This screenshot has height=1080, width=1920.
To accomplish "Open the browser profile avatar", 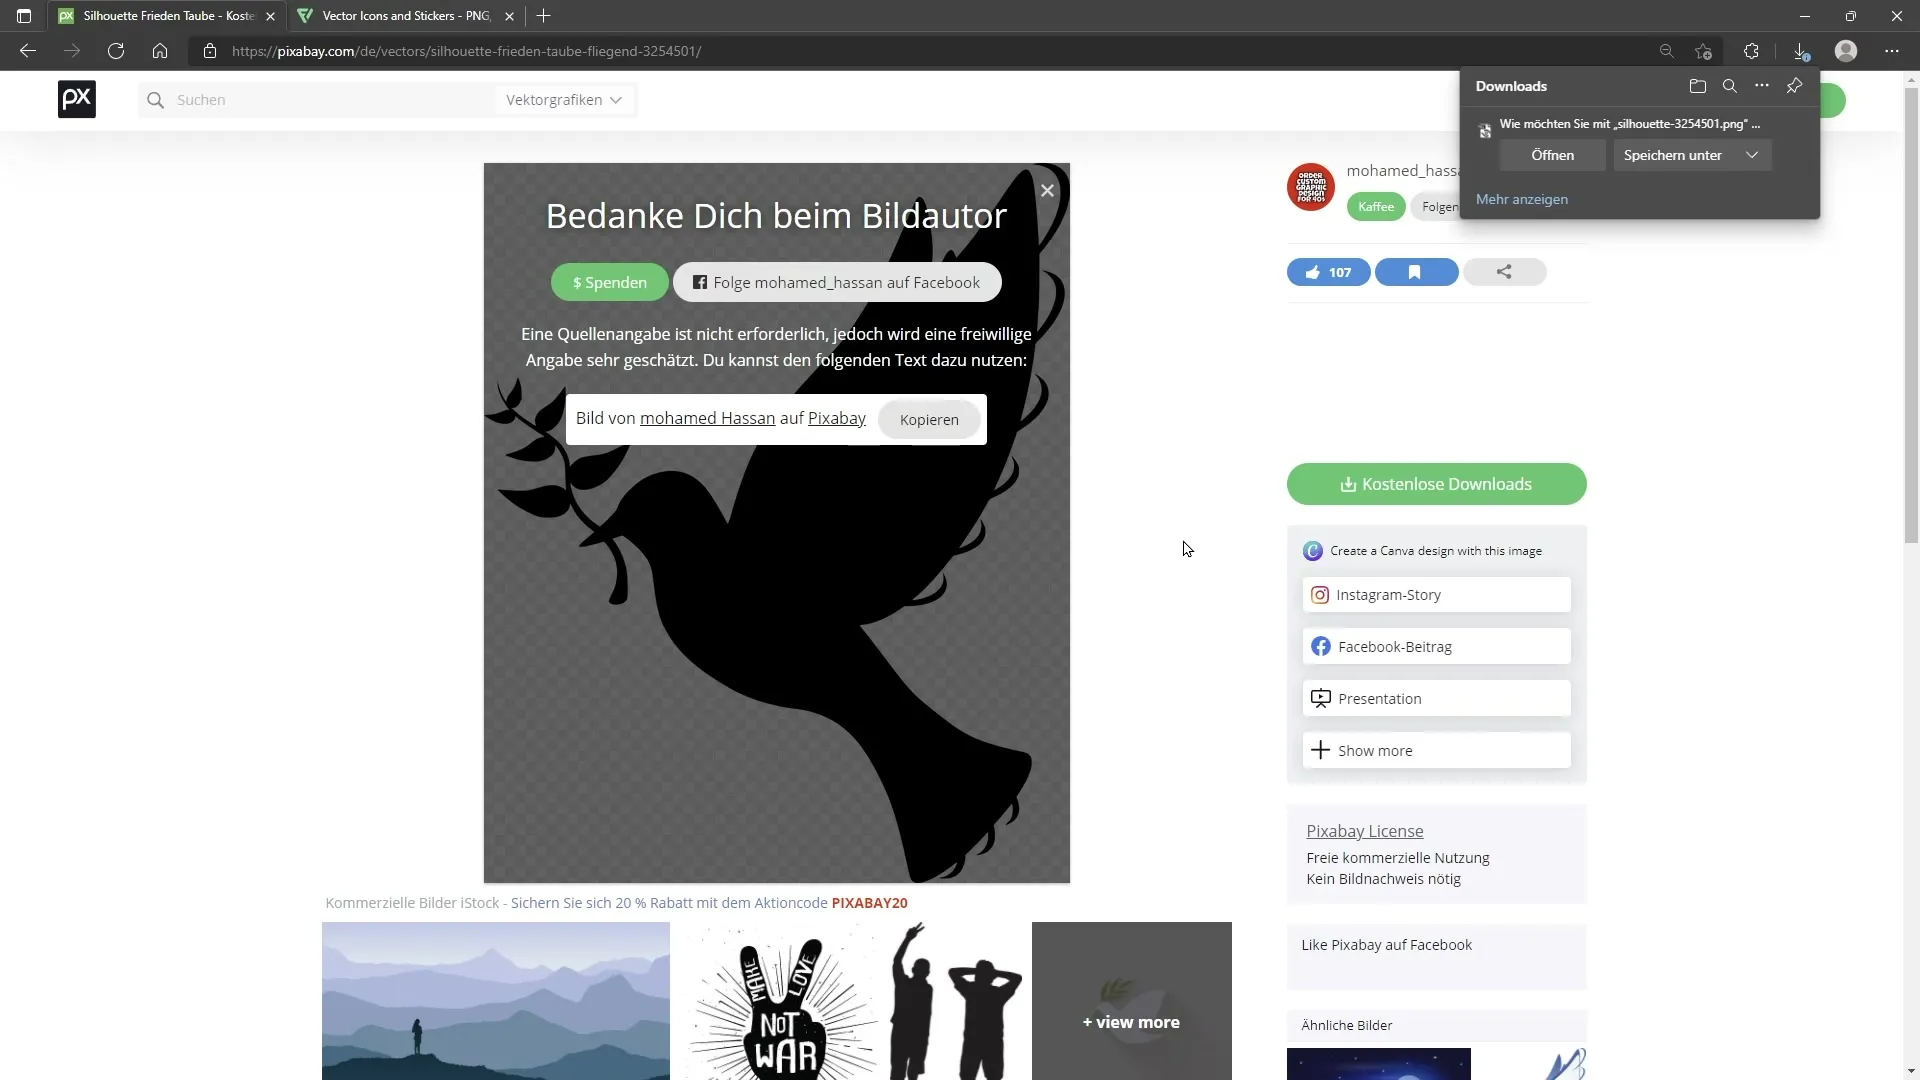I will pos(1846,51).
